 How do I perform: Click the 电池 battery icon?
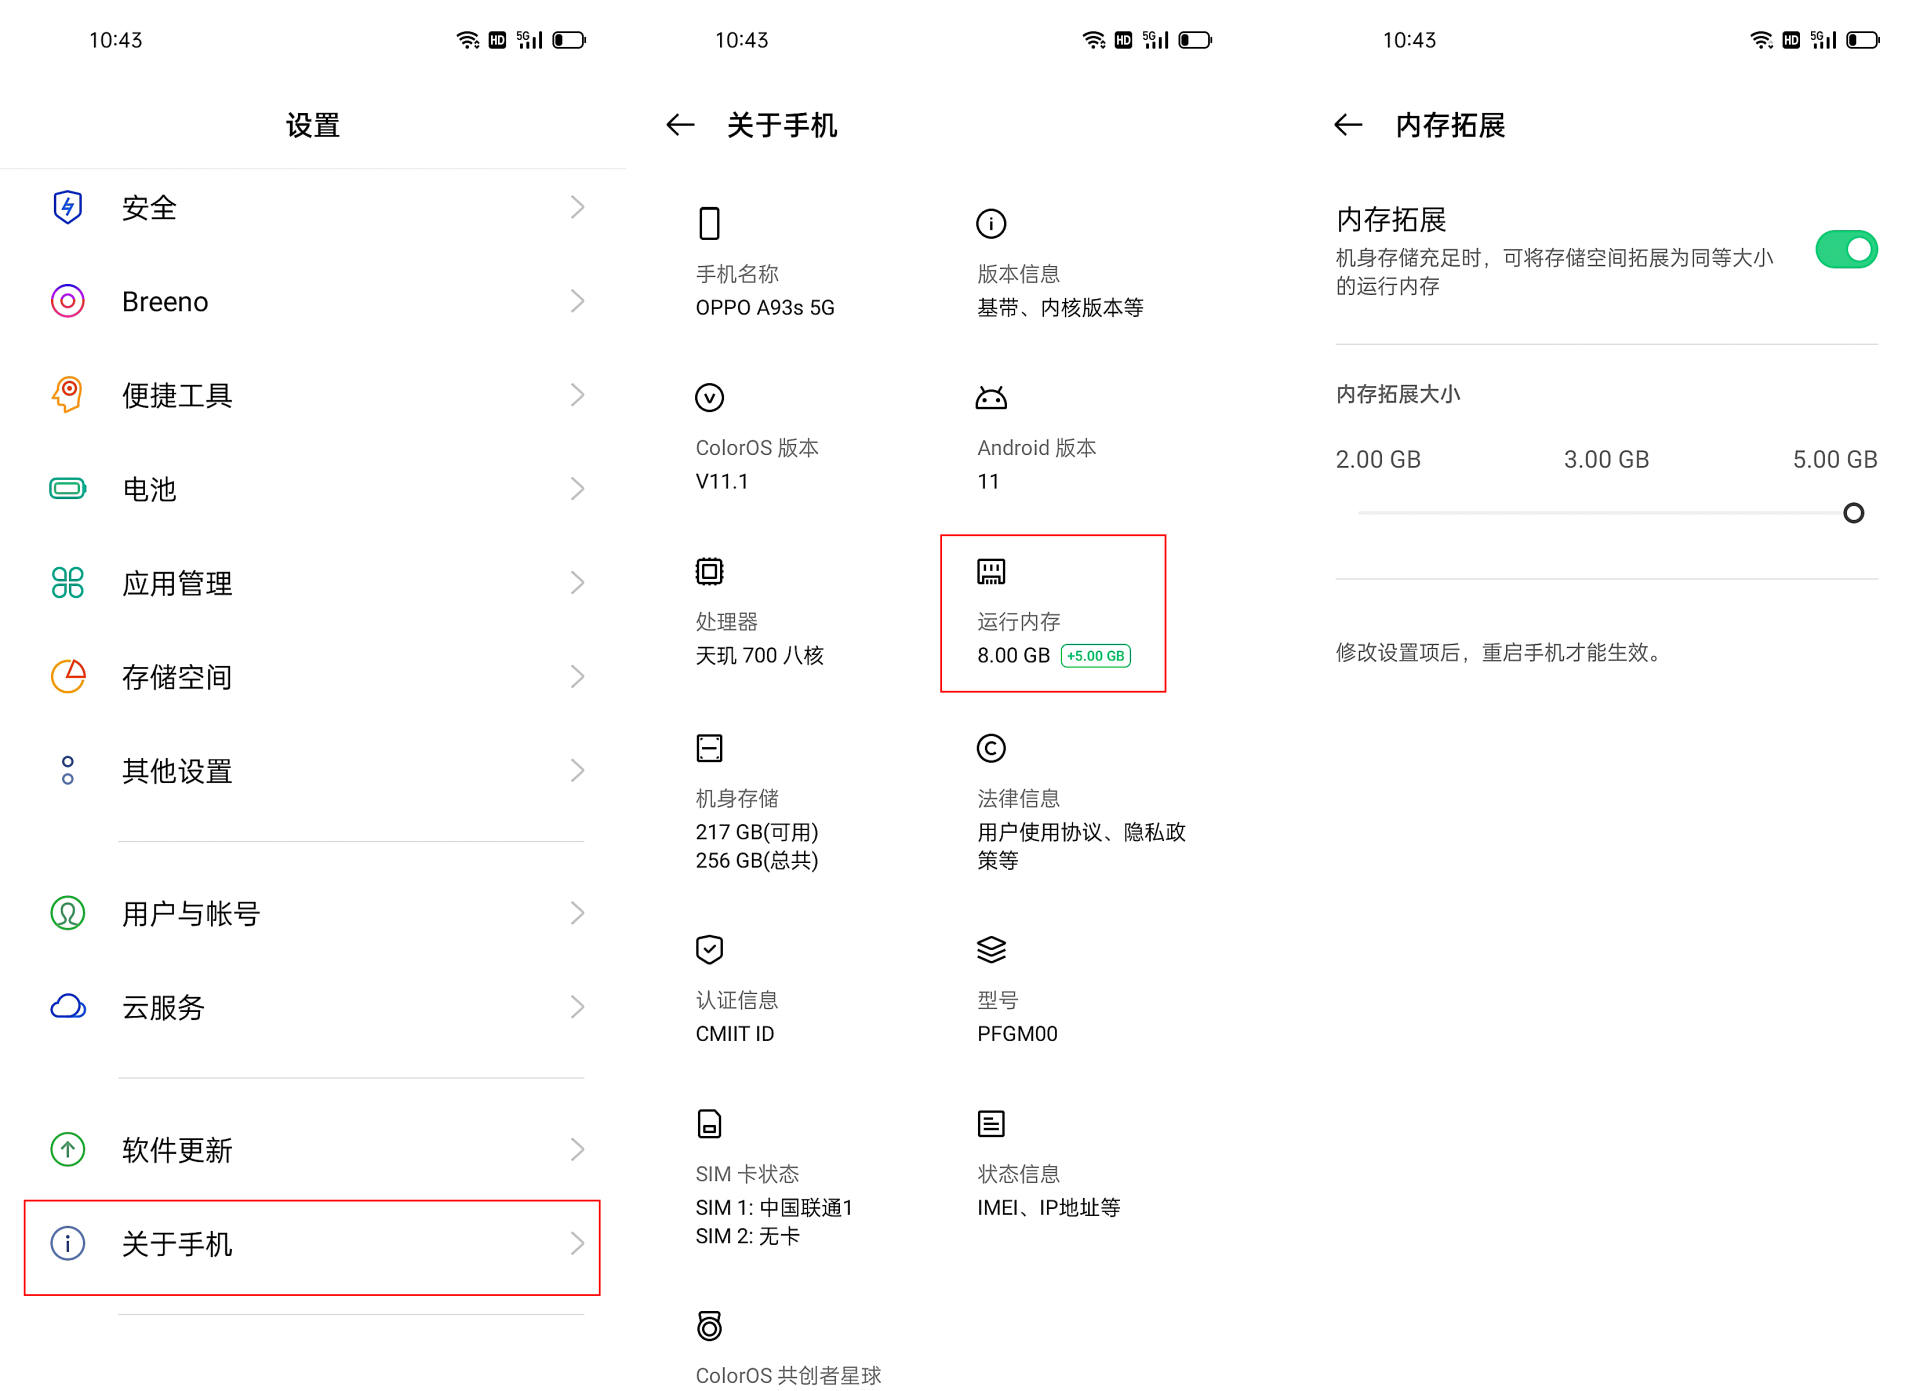click(66, 489)
